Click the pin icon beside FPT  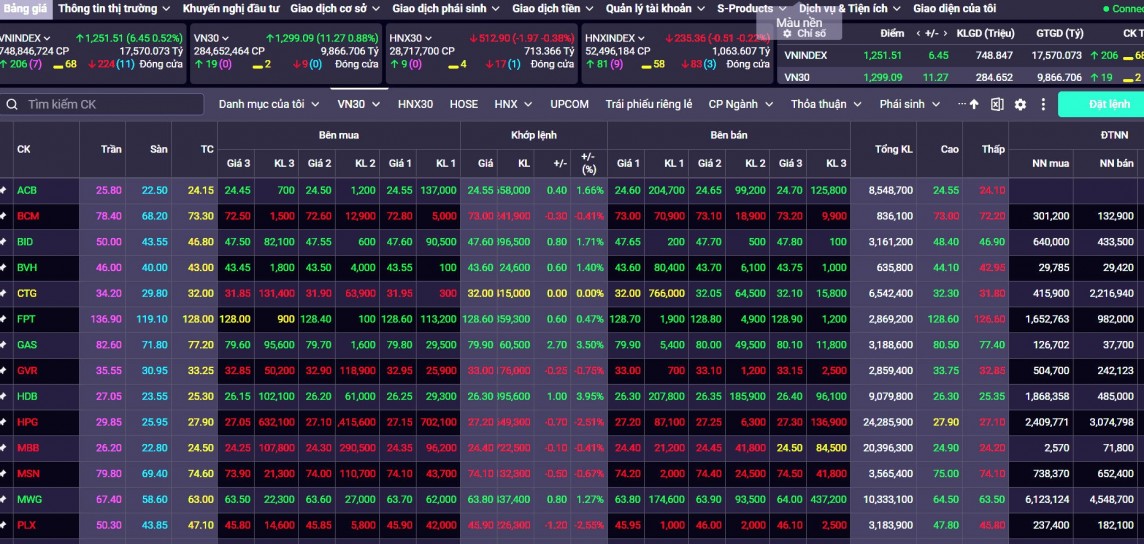pos(4,319)
